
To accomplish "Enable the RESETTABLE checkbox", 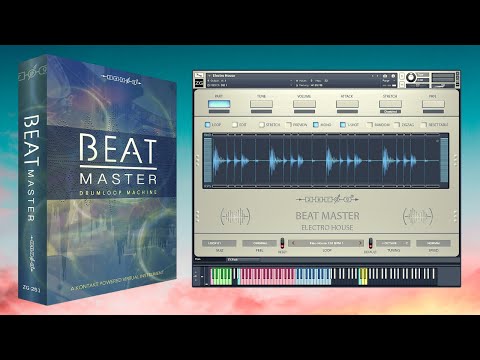I will [x=424, y=125].
